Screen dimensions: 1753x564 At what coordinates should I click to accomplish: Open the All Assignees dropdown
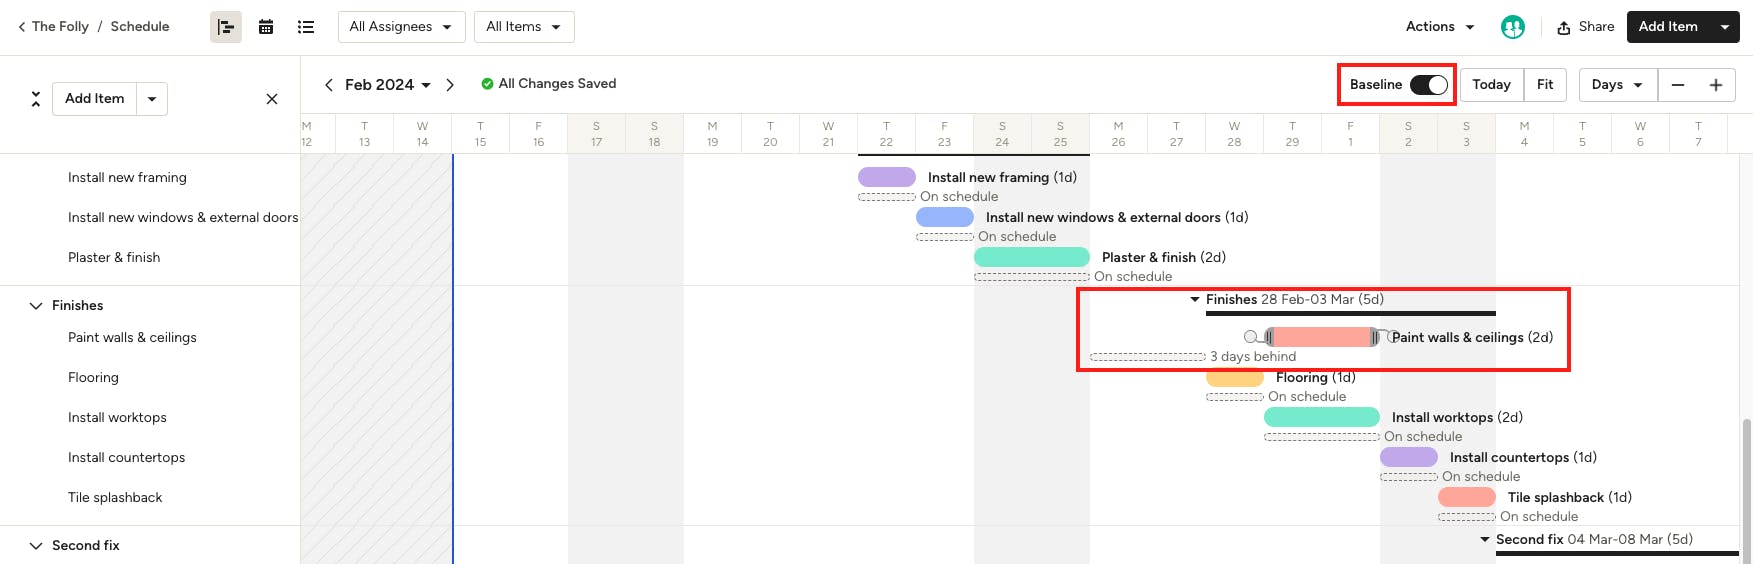click(x=401, y=27)
